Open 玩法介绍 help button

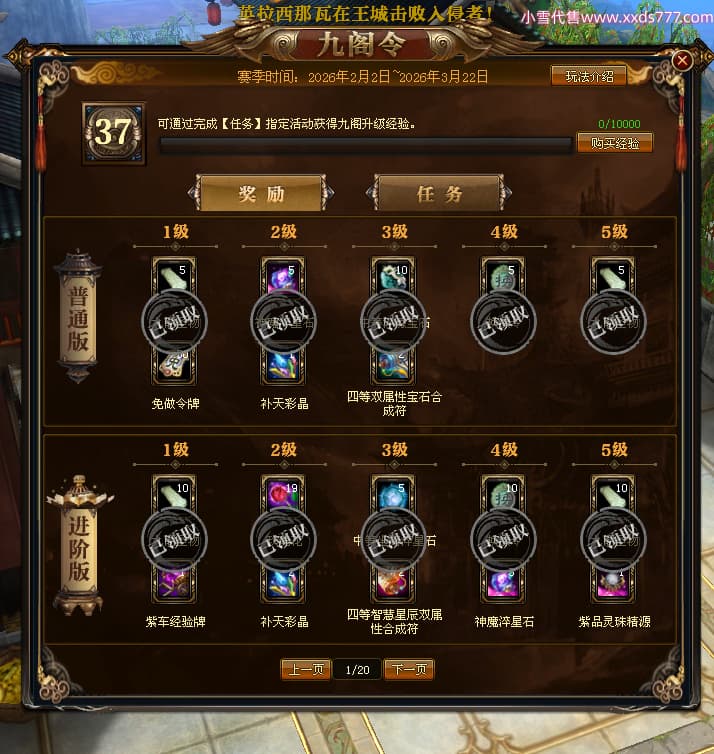(x=589, y=76)
